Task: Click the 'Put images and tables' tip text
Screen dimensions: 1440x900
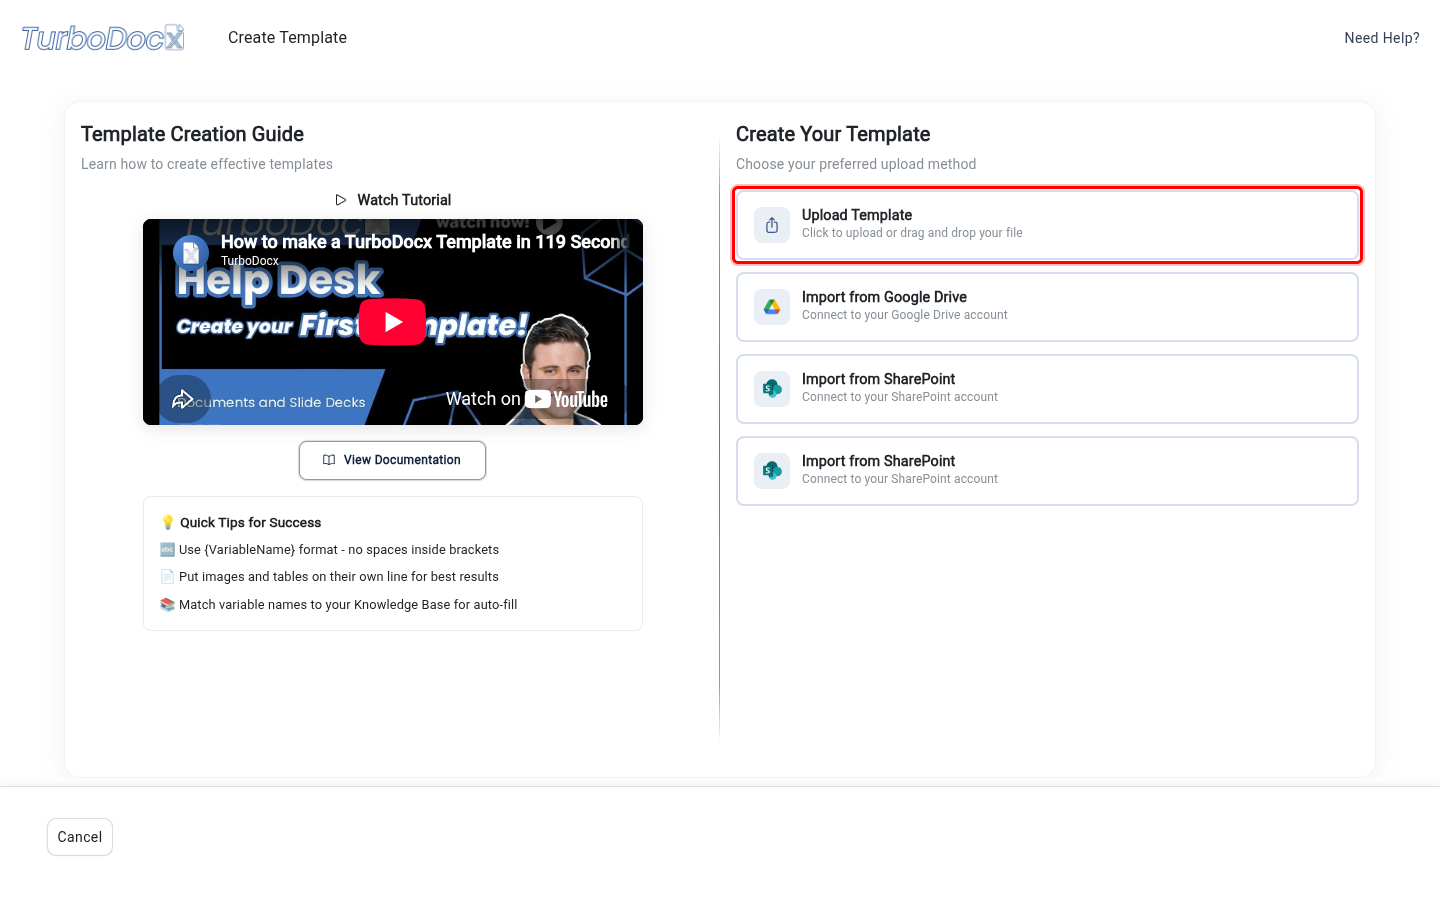Action: 339,577
